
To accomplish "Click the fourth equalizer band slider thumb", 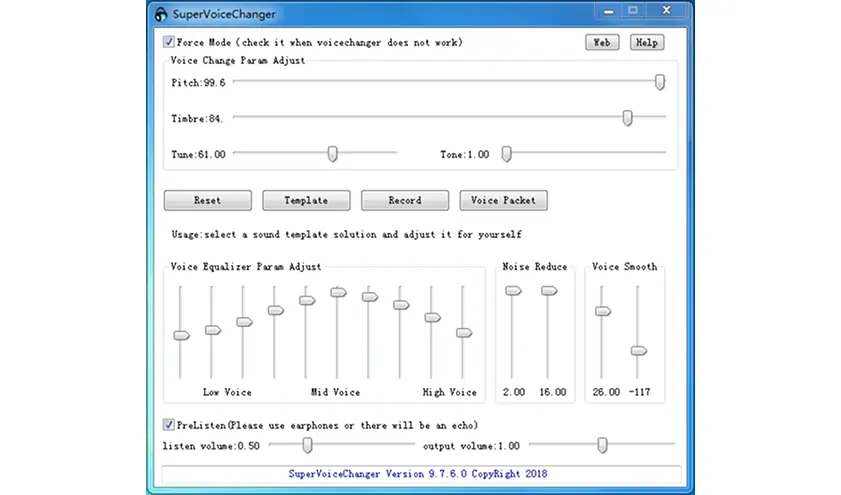I will (x=276, y=310).
